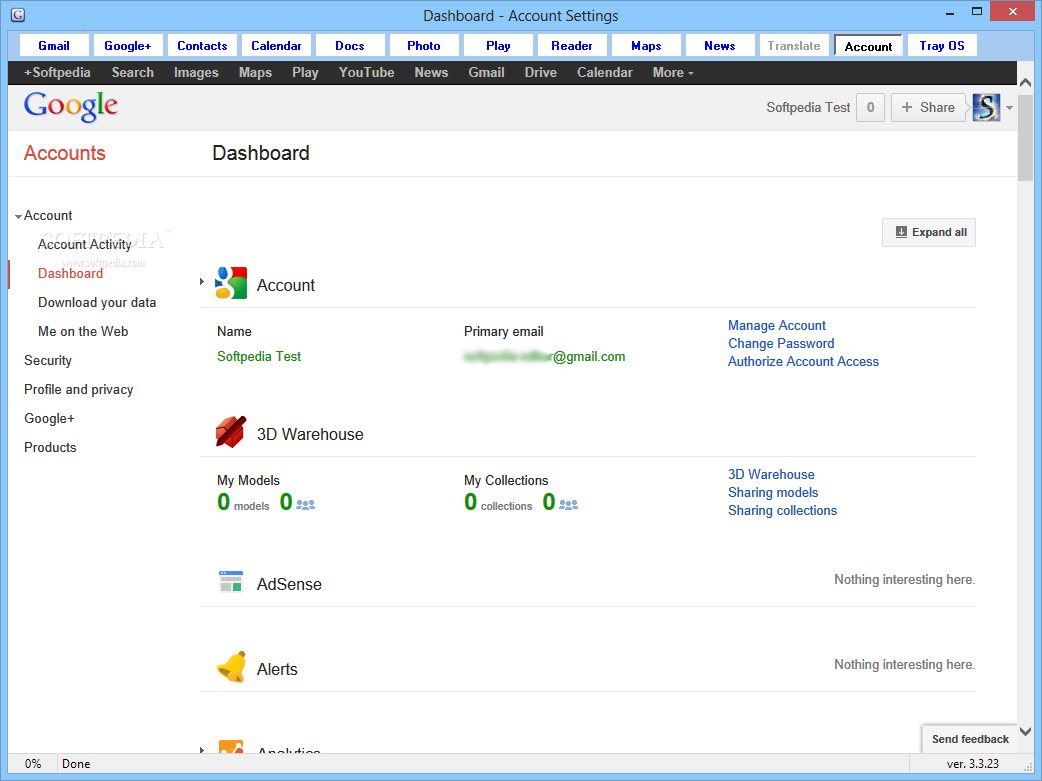This screenshot has height=781, width=1042.
Task: Click the Alerts bell icon
Action: coord(231,667)
